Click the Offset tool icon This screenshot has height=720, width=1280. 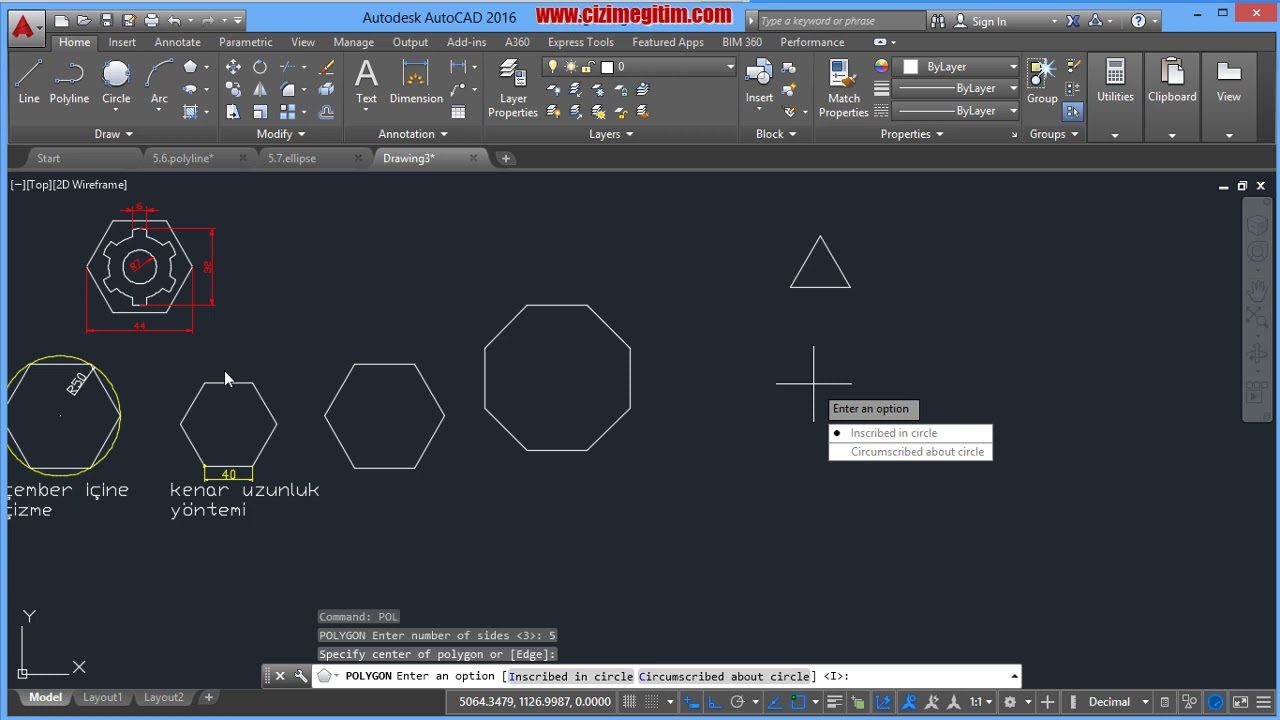pyautogui.click(x=326, y=111)
